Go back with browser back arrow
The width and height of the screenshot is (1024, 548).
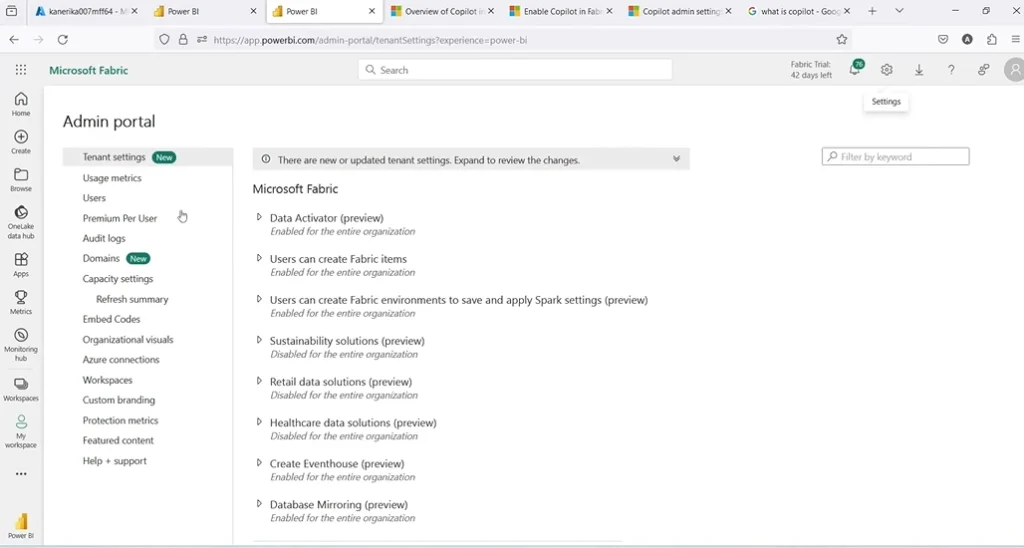14,40
